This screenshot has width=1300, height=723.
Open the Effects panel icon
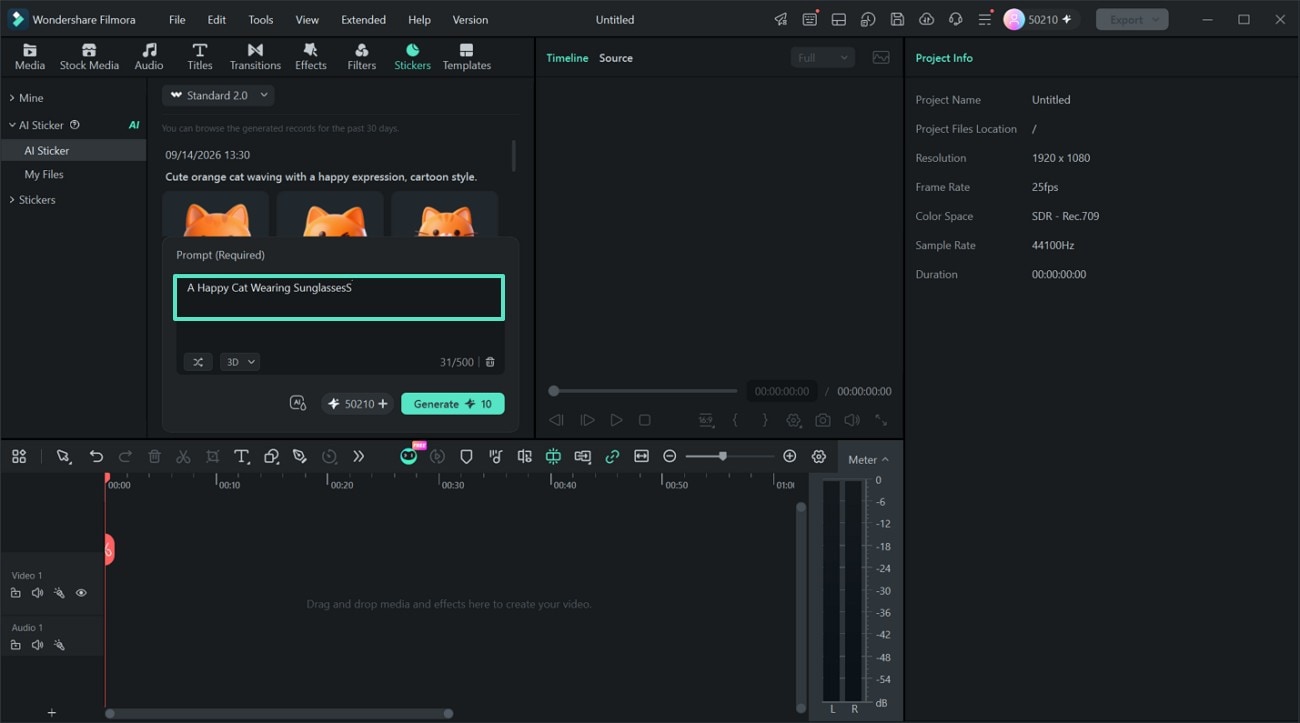coord(310,56)
